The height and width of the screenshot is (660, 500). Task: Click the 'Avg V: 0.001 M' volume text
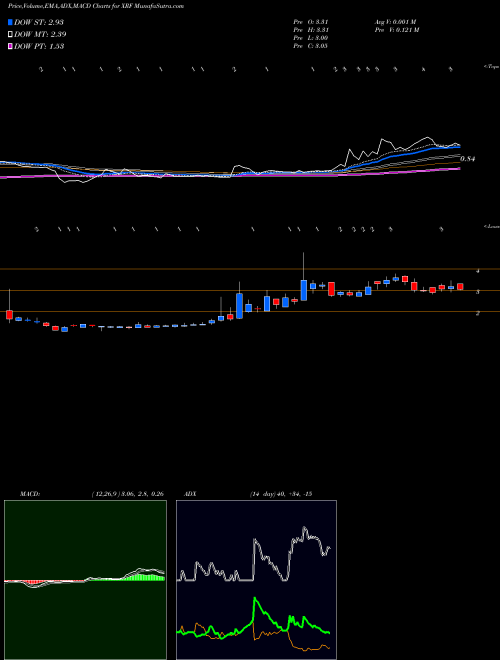click(x=395, y=21)
